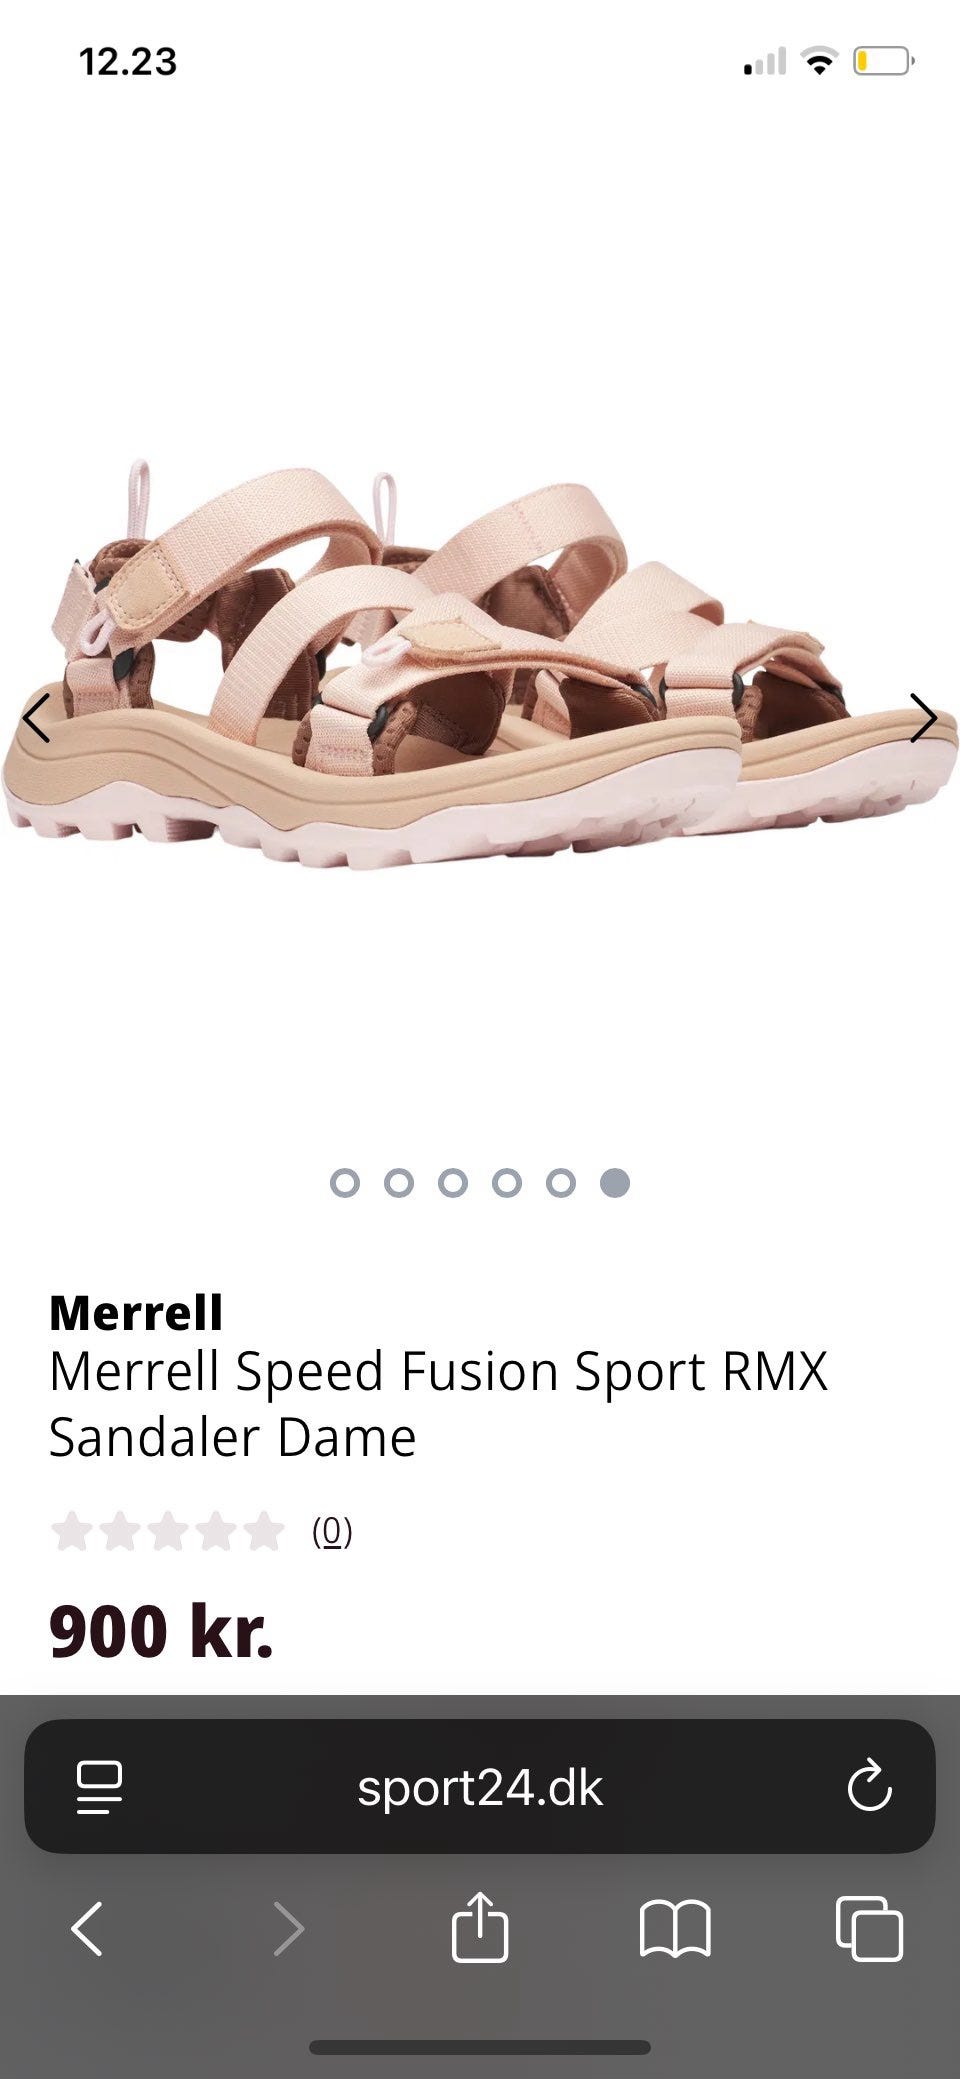Select sixth filled carousel dot
Viewport: 960px width, 2079px height.
point(615,1183)
